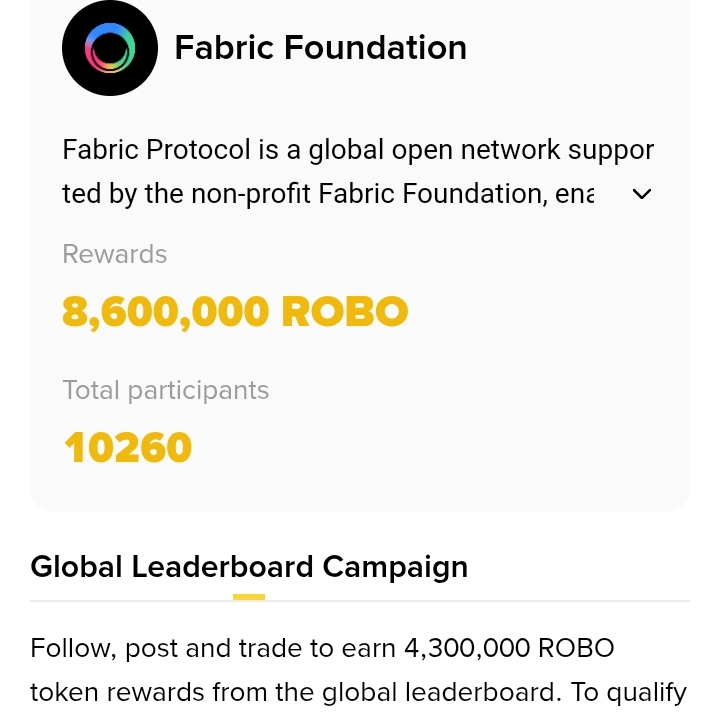Image resolution: width=720 pixels, height=720 pixels.
Task: Click the 10260 total participants count
Action: (128, 447)
